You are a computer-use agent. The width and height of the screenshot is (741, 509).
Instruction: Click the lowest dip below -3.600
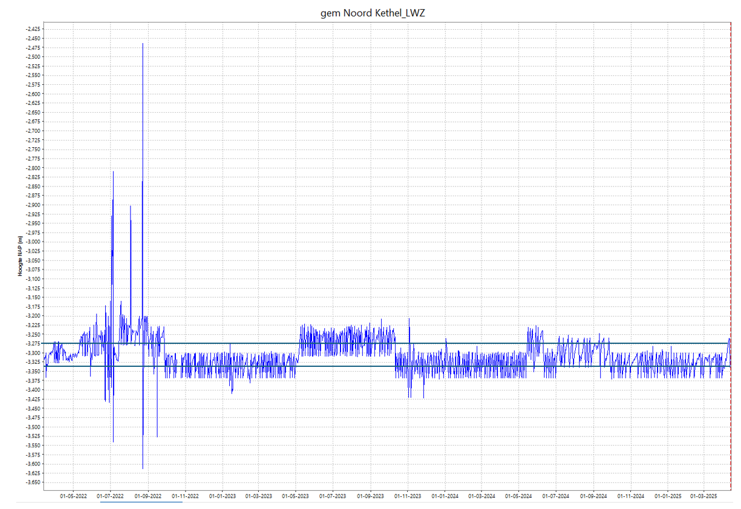click(x=143, y=467)
